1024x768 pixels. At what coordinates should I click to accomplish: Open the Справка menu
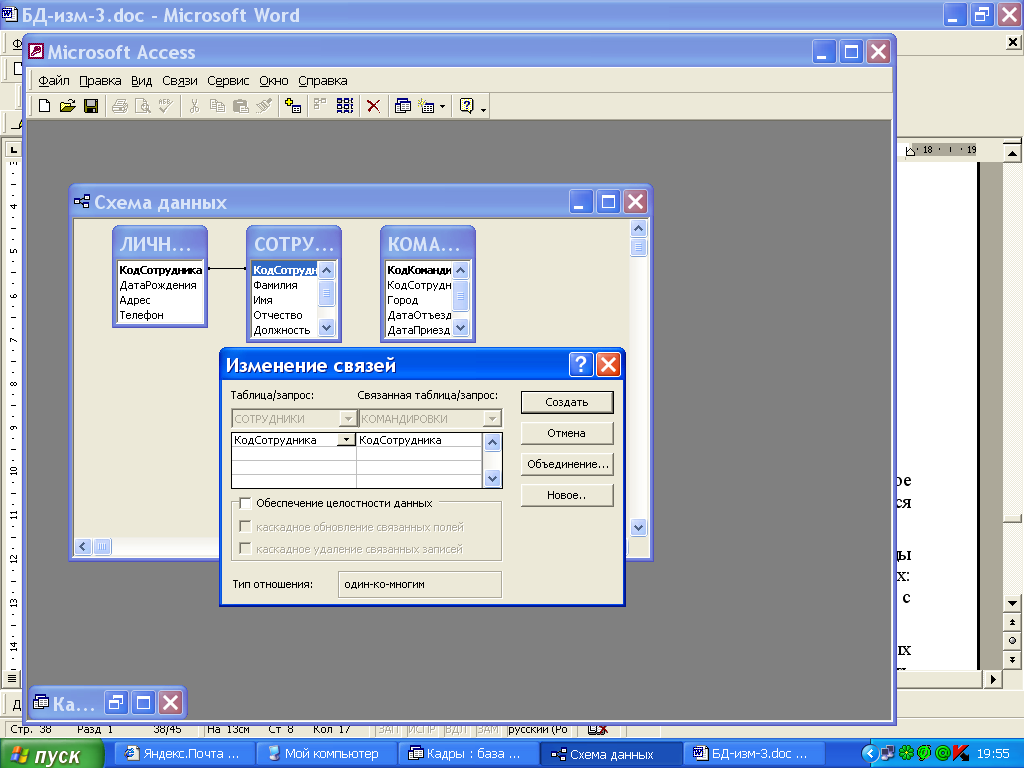coord(323,81)
